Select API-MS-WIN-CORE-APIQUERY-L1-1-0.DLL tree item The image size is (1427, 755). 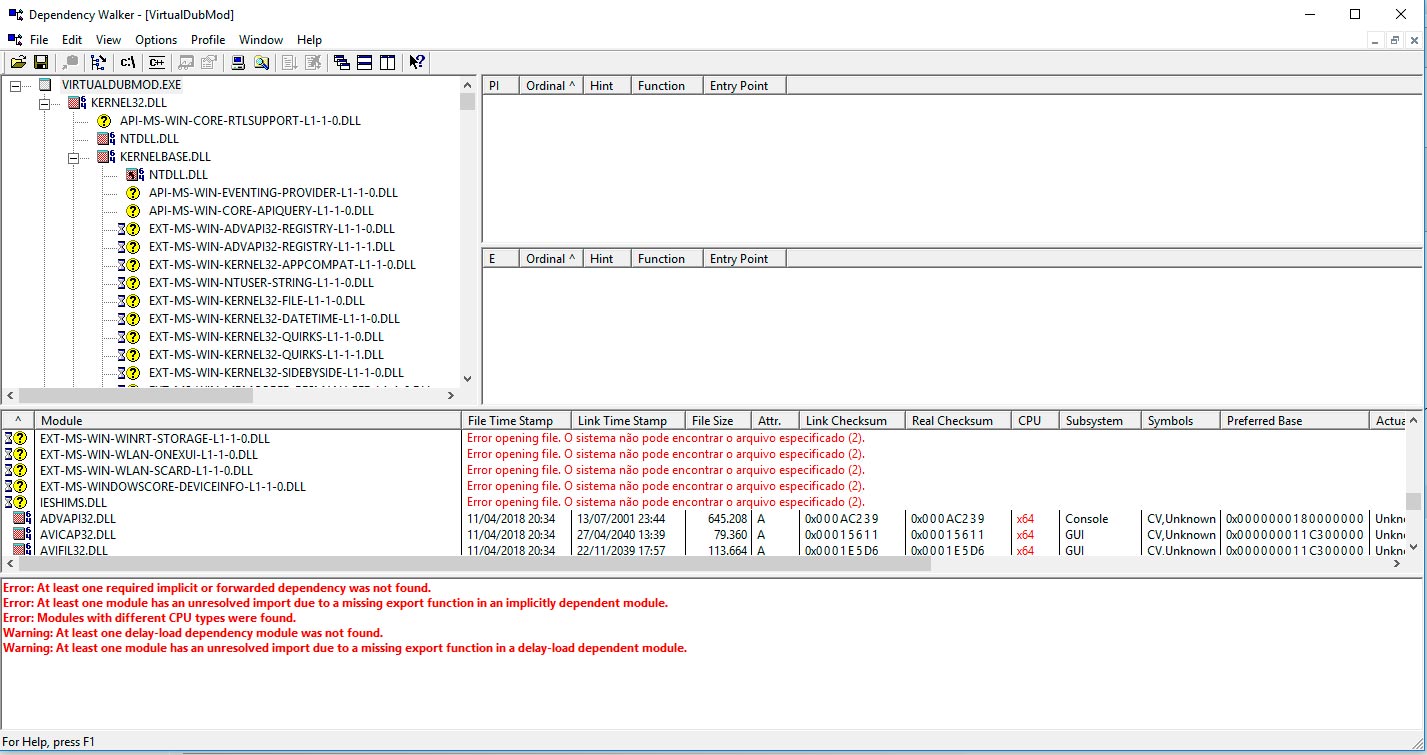(261, 211)
